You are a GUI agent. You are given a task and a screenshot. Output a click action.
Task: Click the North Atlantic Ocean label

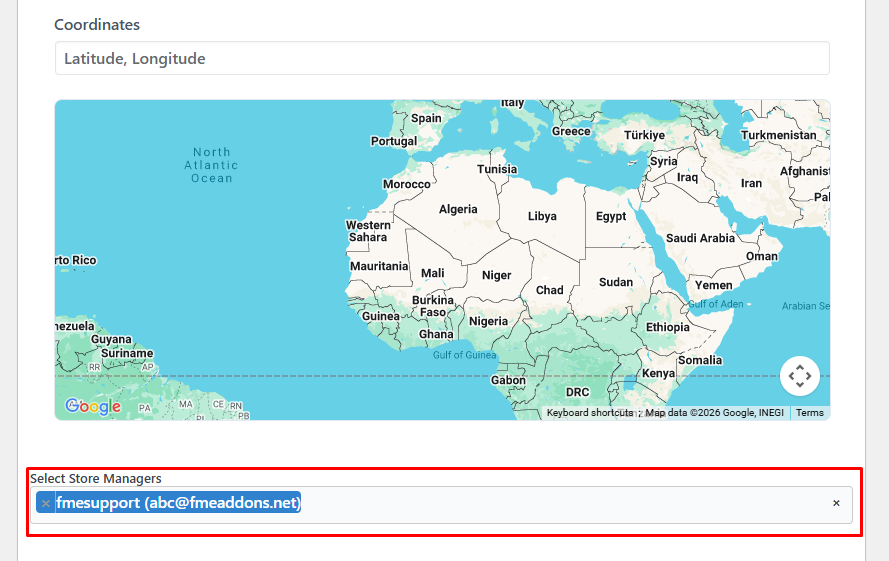[212, 165]
